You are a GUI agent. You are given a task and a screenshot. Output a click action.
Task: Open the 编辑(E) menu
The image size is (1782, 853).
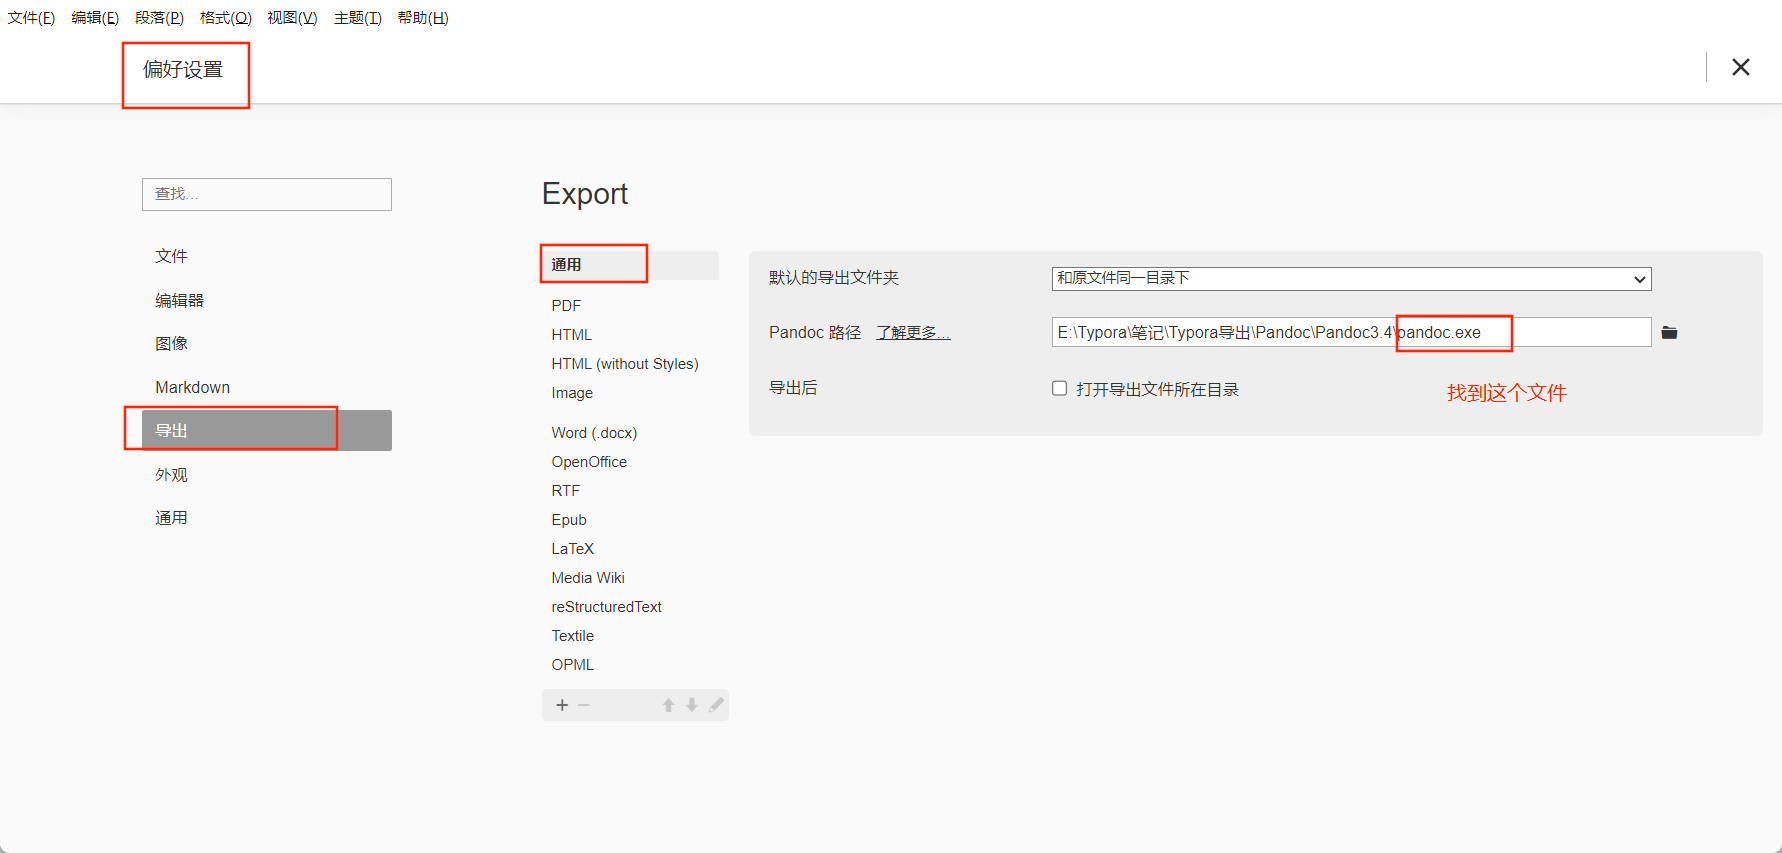[x=95, y=18]
